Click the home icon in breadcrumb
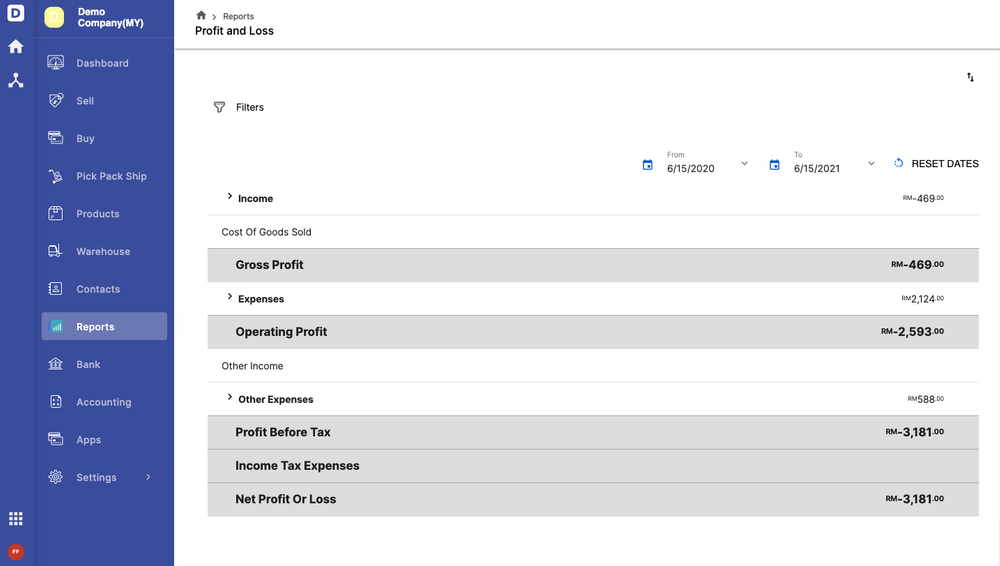The height and width of the screenshot is (566, 1000). click(x=201, y=16)
